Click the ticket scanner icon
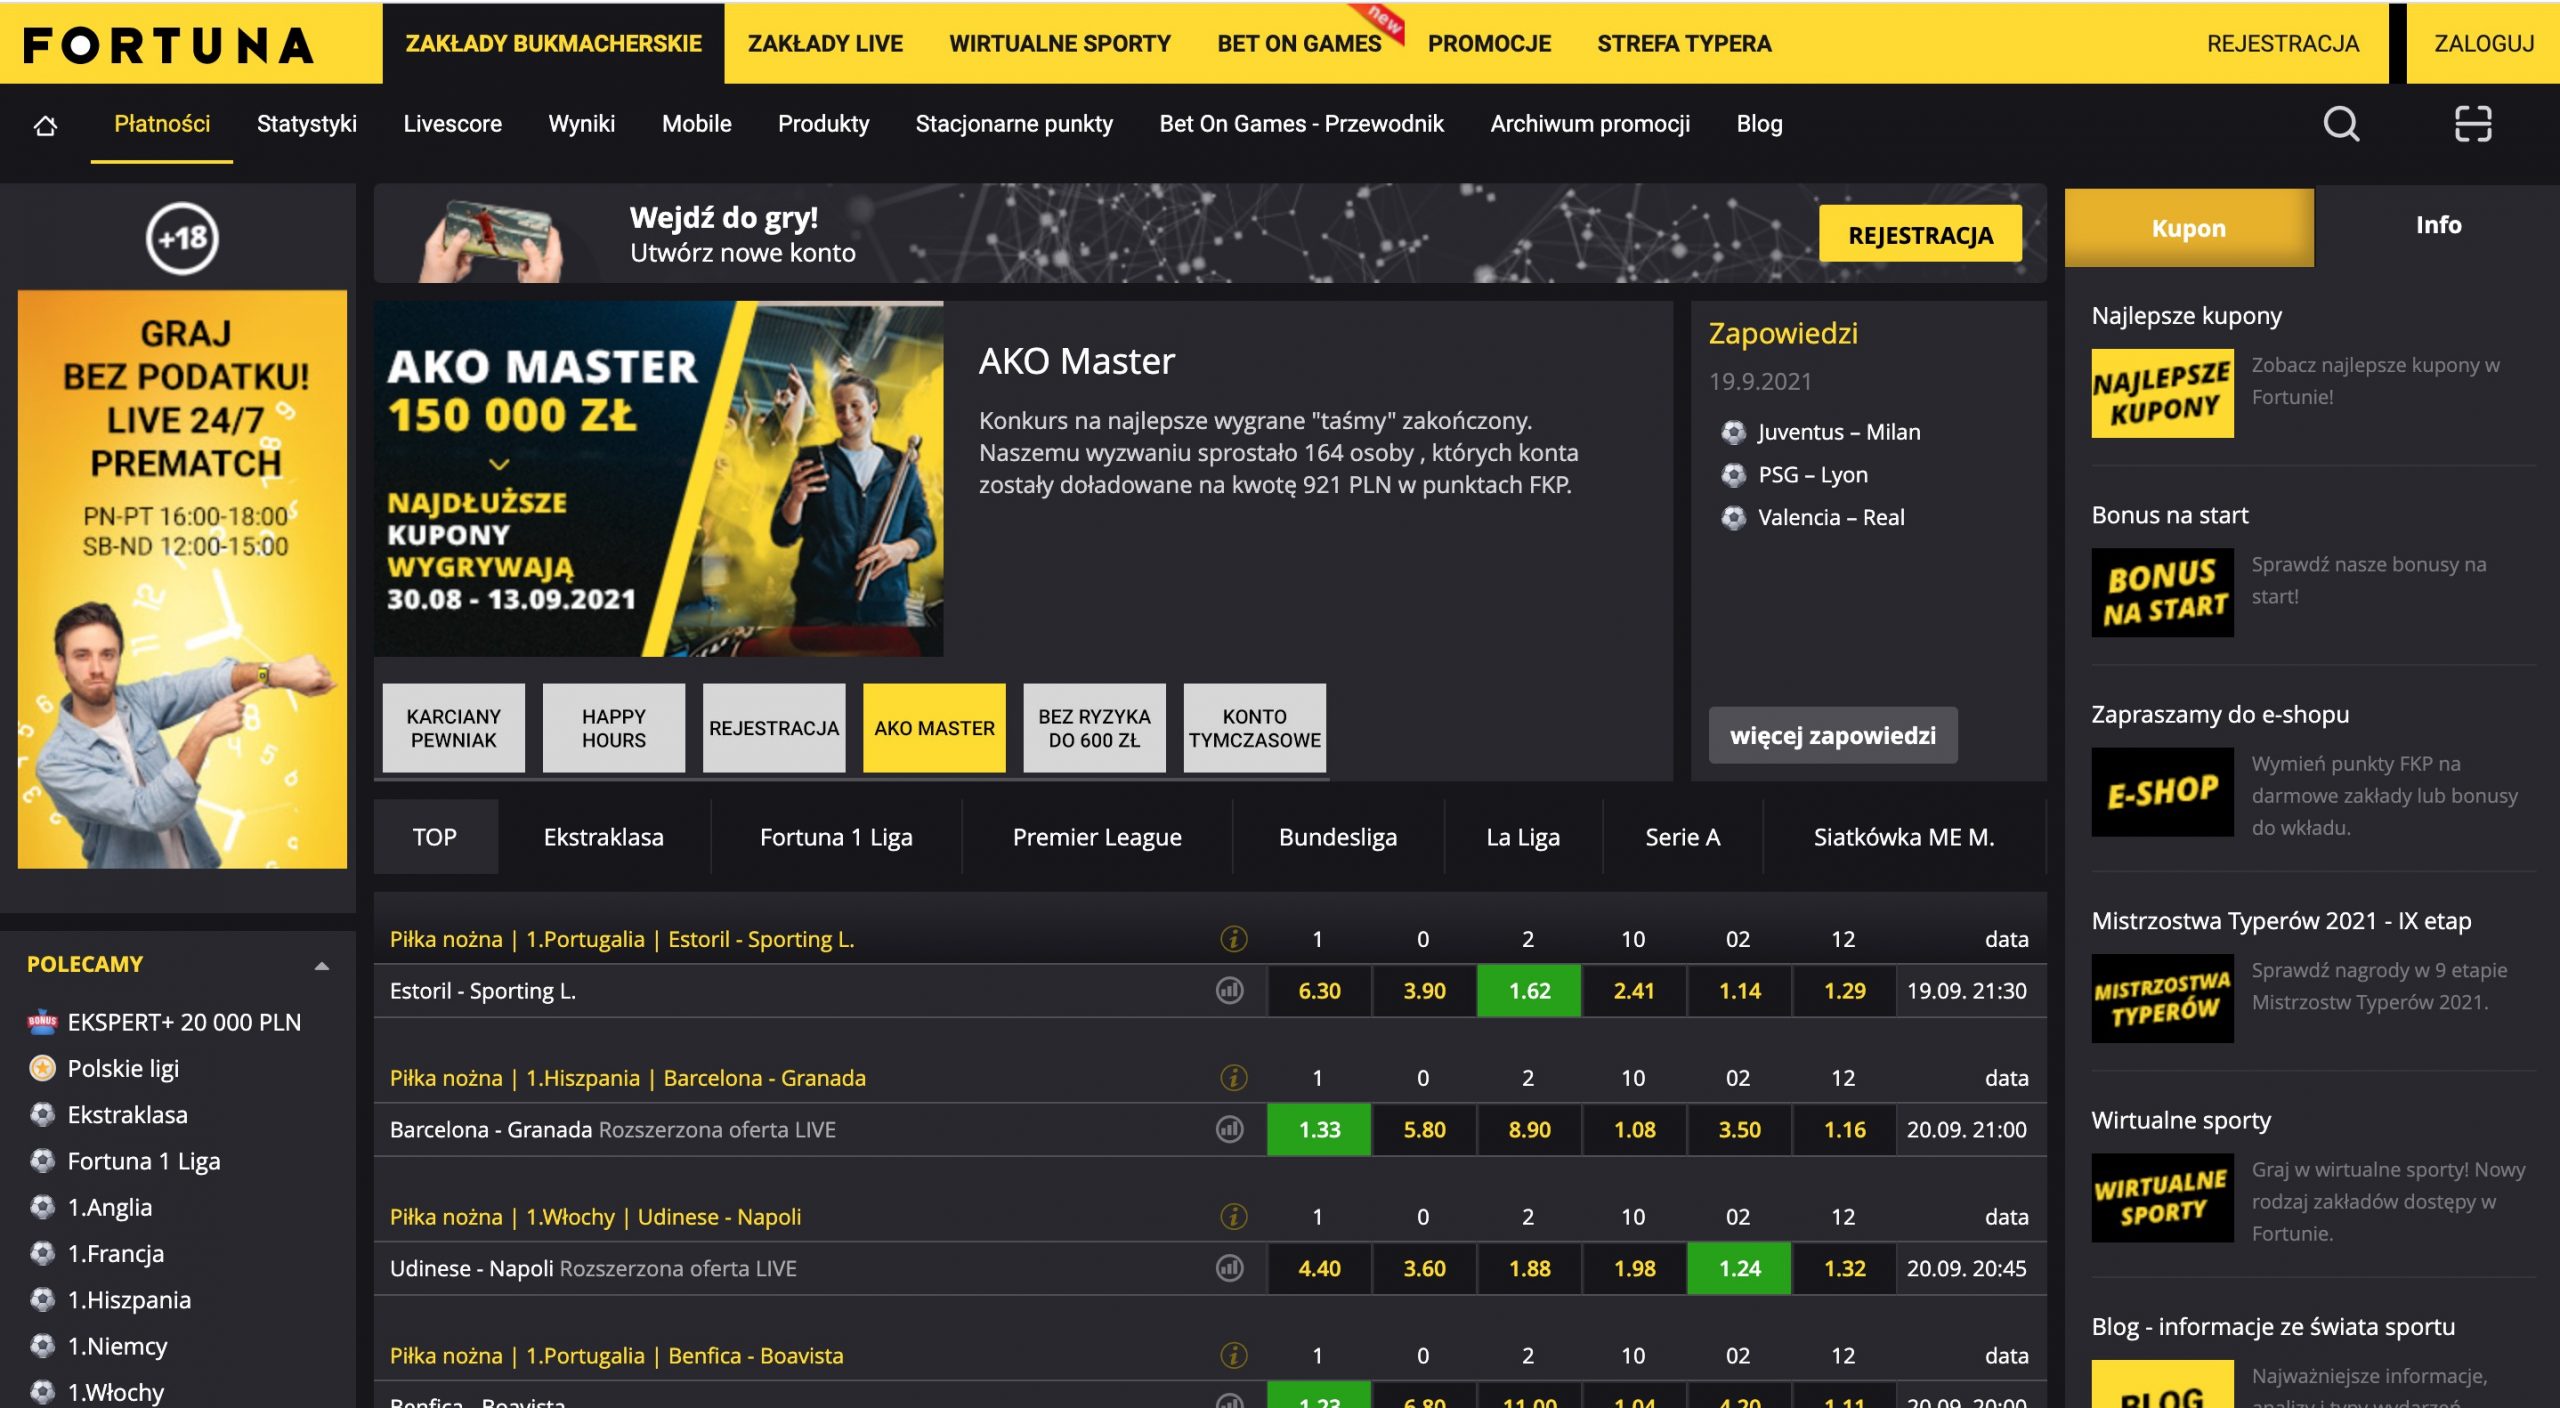The height and width of the screenshot is (1408, 2560). [2472, 124]
